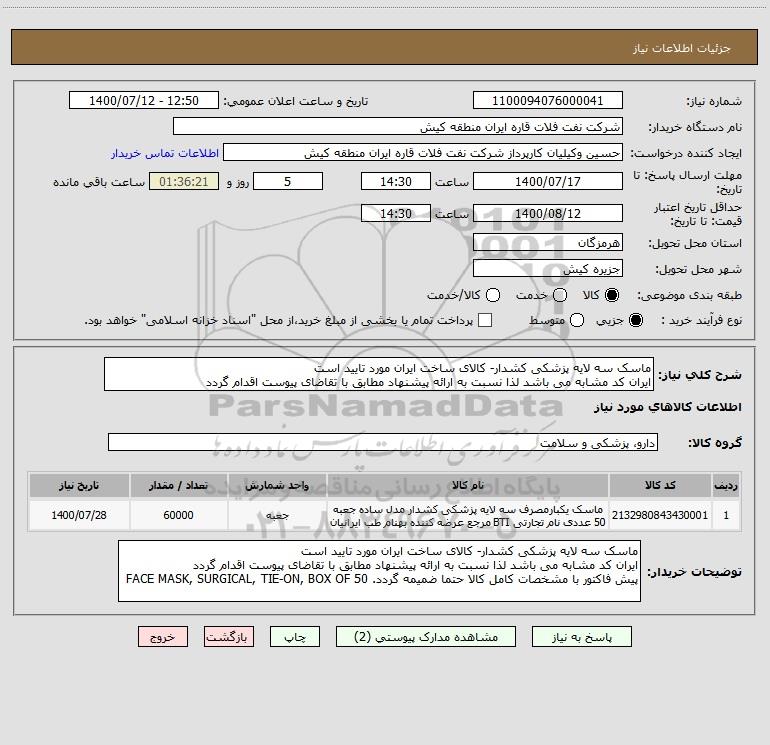Click the request creator field حسین وکیلیان

423,153
